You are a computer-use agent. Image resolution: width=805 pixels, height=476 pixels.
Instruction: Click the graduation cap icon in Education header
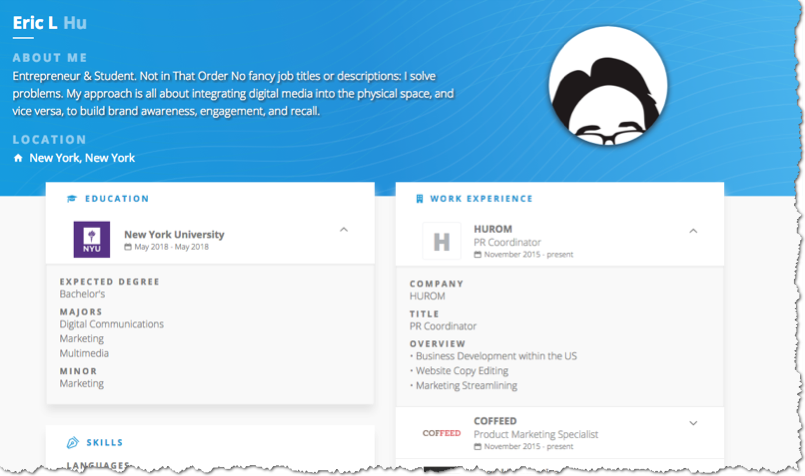[x=71, y=199]
